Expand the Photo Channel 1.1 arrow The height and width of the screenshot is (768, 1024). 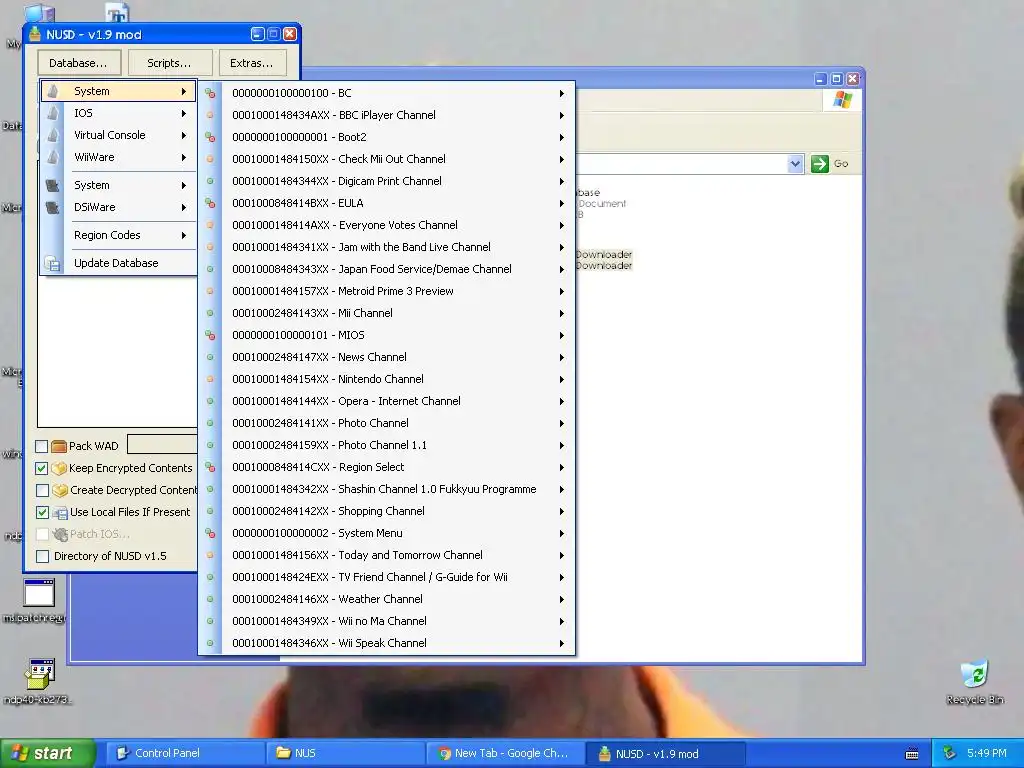click(562, 445)
